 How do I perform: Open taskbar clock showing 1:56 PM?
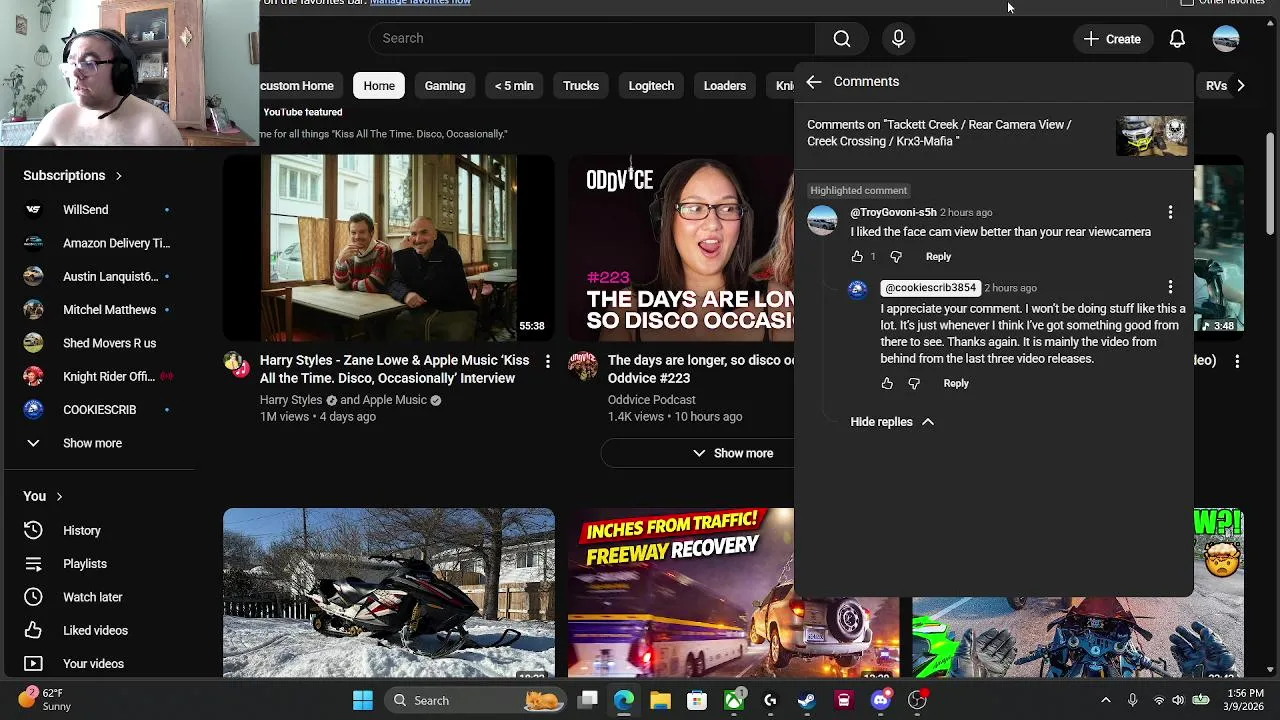pyautogui.click(x=1245, y=700)
